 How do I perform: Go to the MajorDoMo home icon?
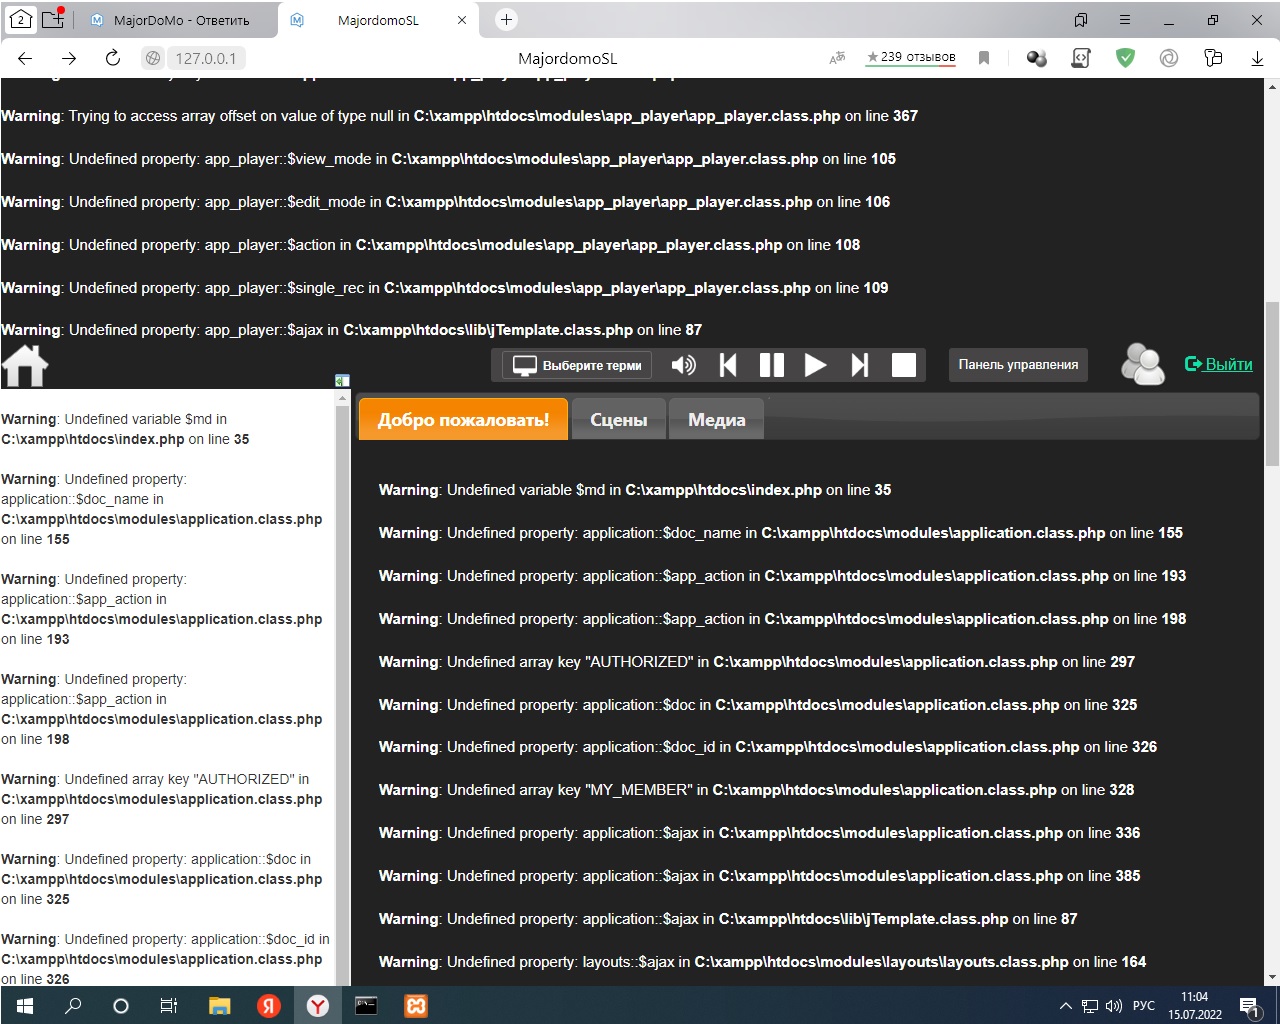click(25, 365)
